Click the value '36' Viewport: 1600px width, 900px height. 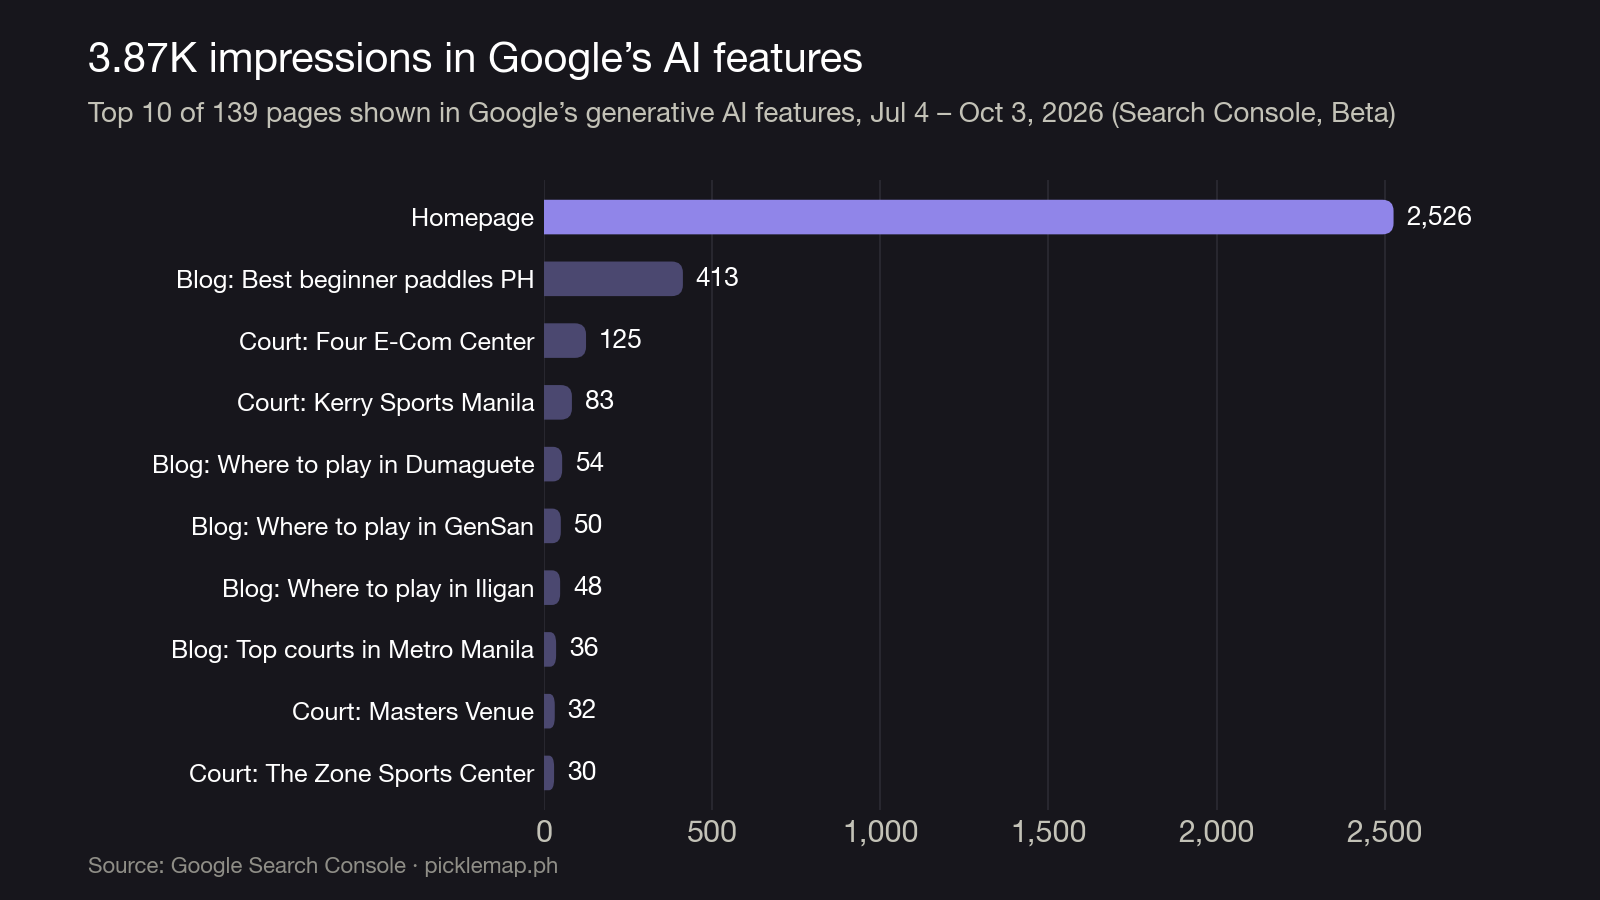(584, 648)
